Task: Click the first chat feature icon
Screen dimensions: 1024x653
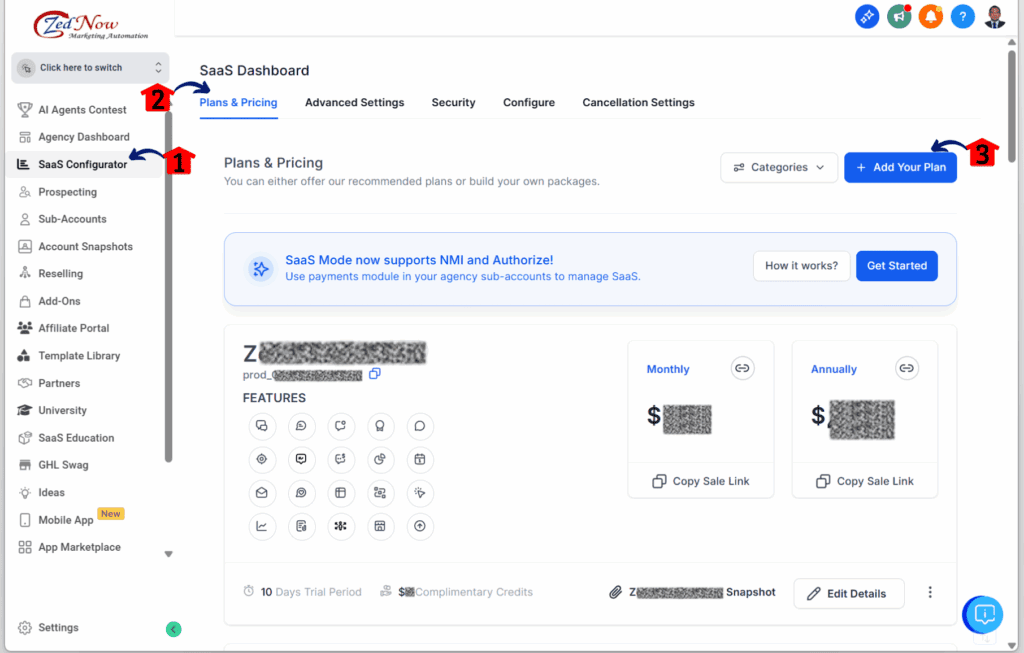Action: [262, 426]
